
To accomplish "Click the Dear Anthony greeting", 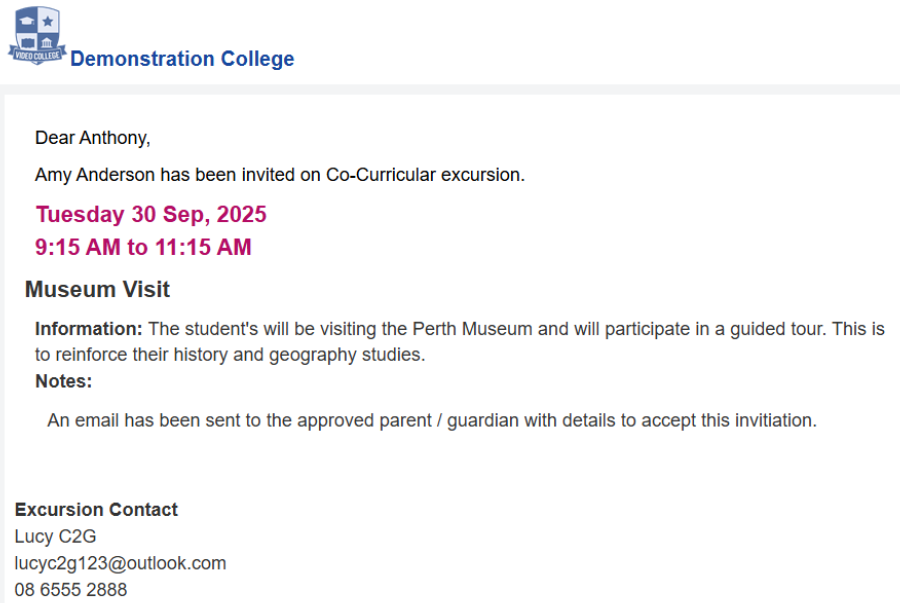I will click(92, 138).
